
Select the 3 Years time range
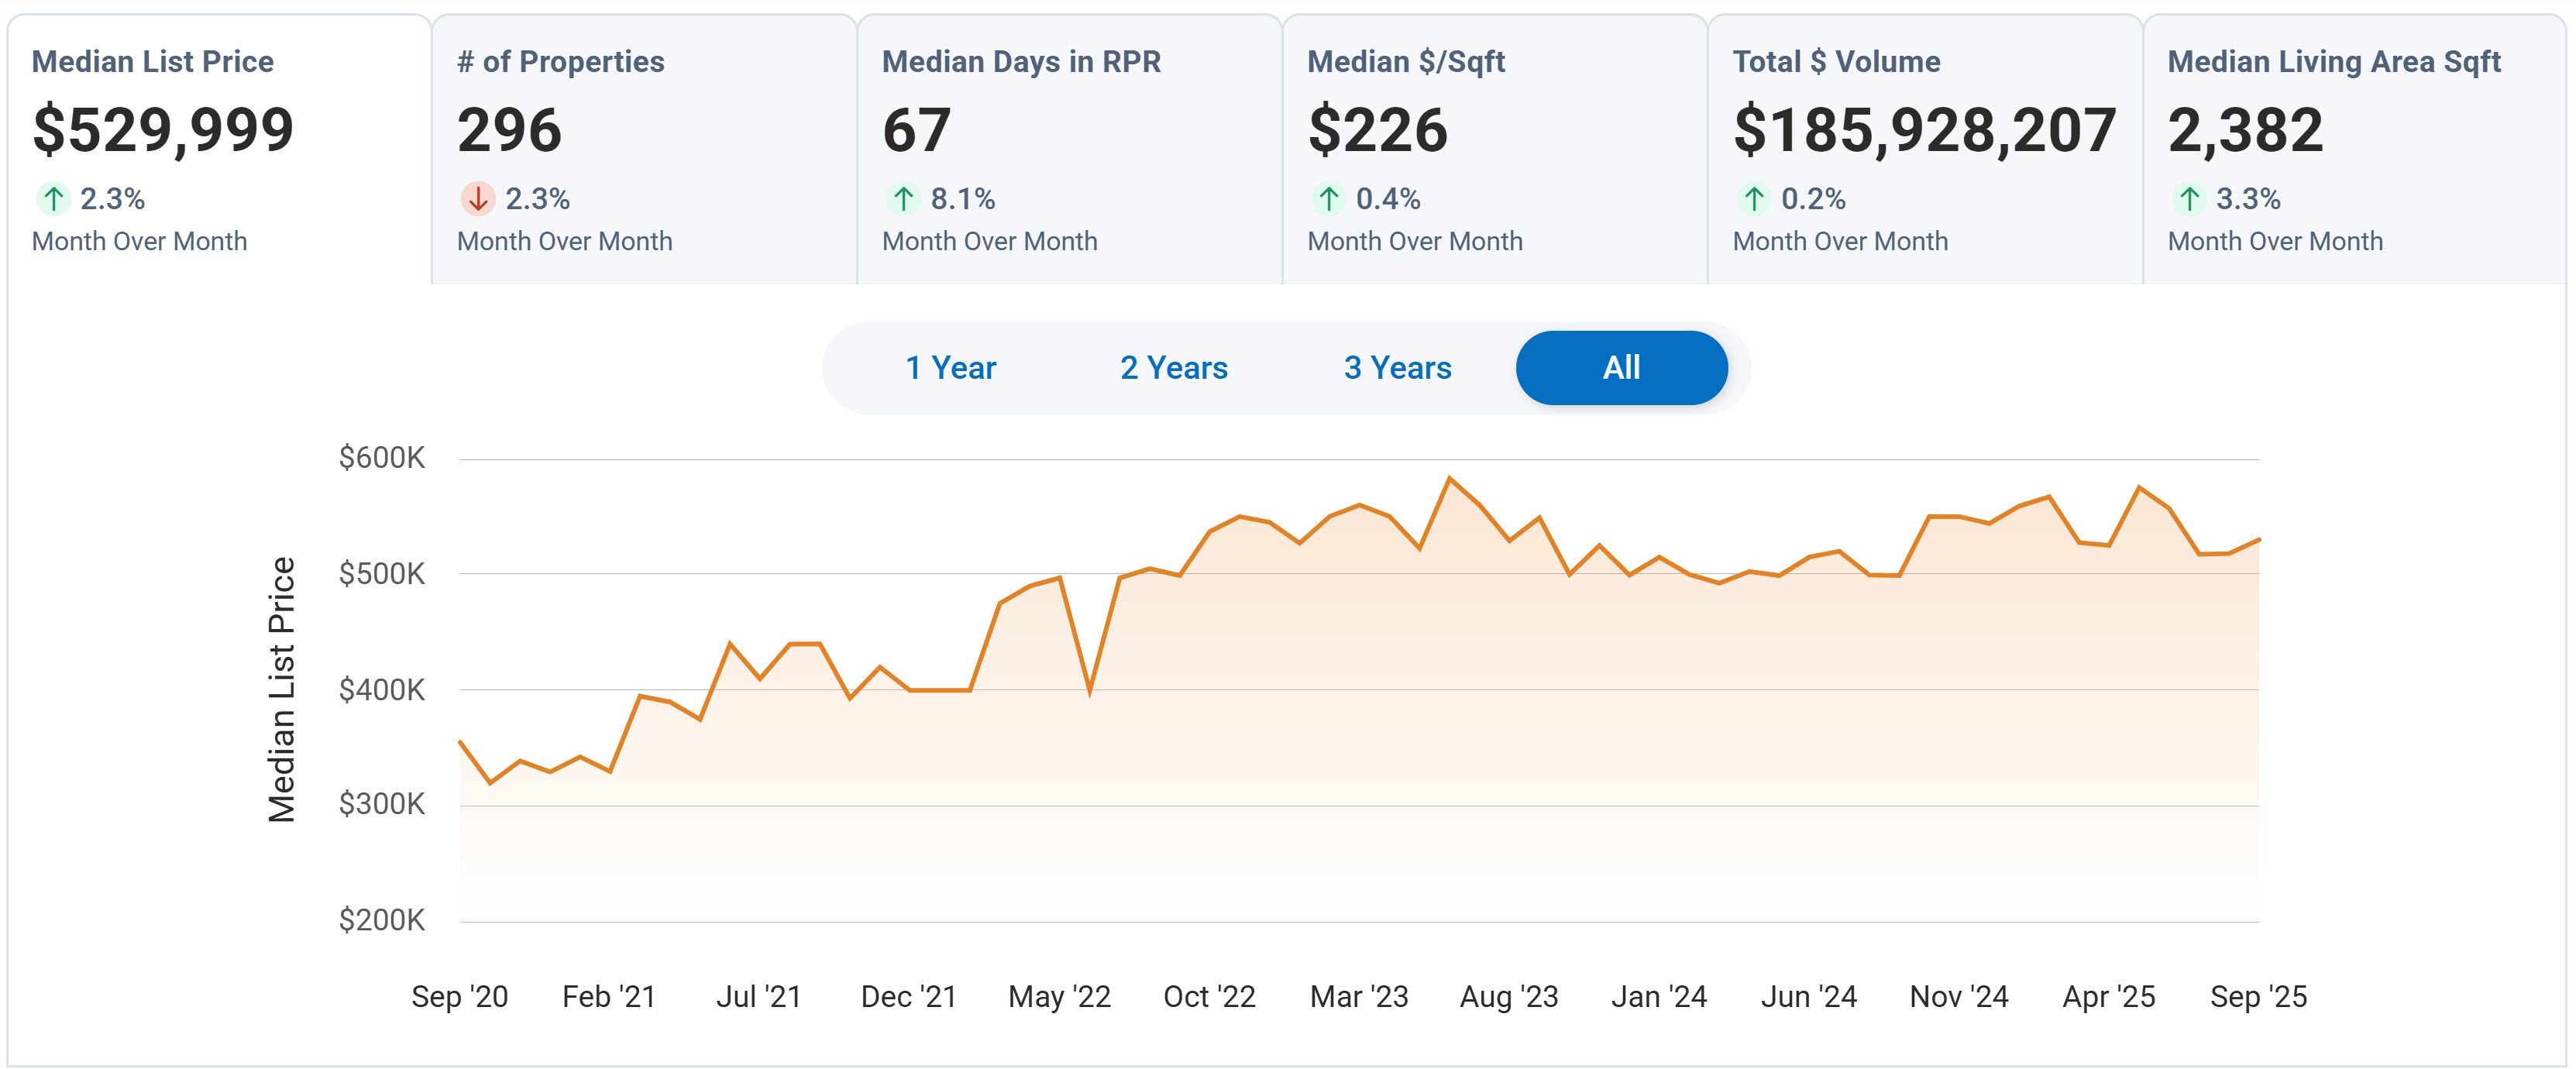tap(1397, 368)
